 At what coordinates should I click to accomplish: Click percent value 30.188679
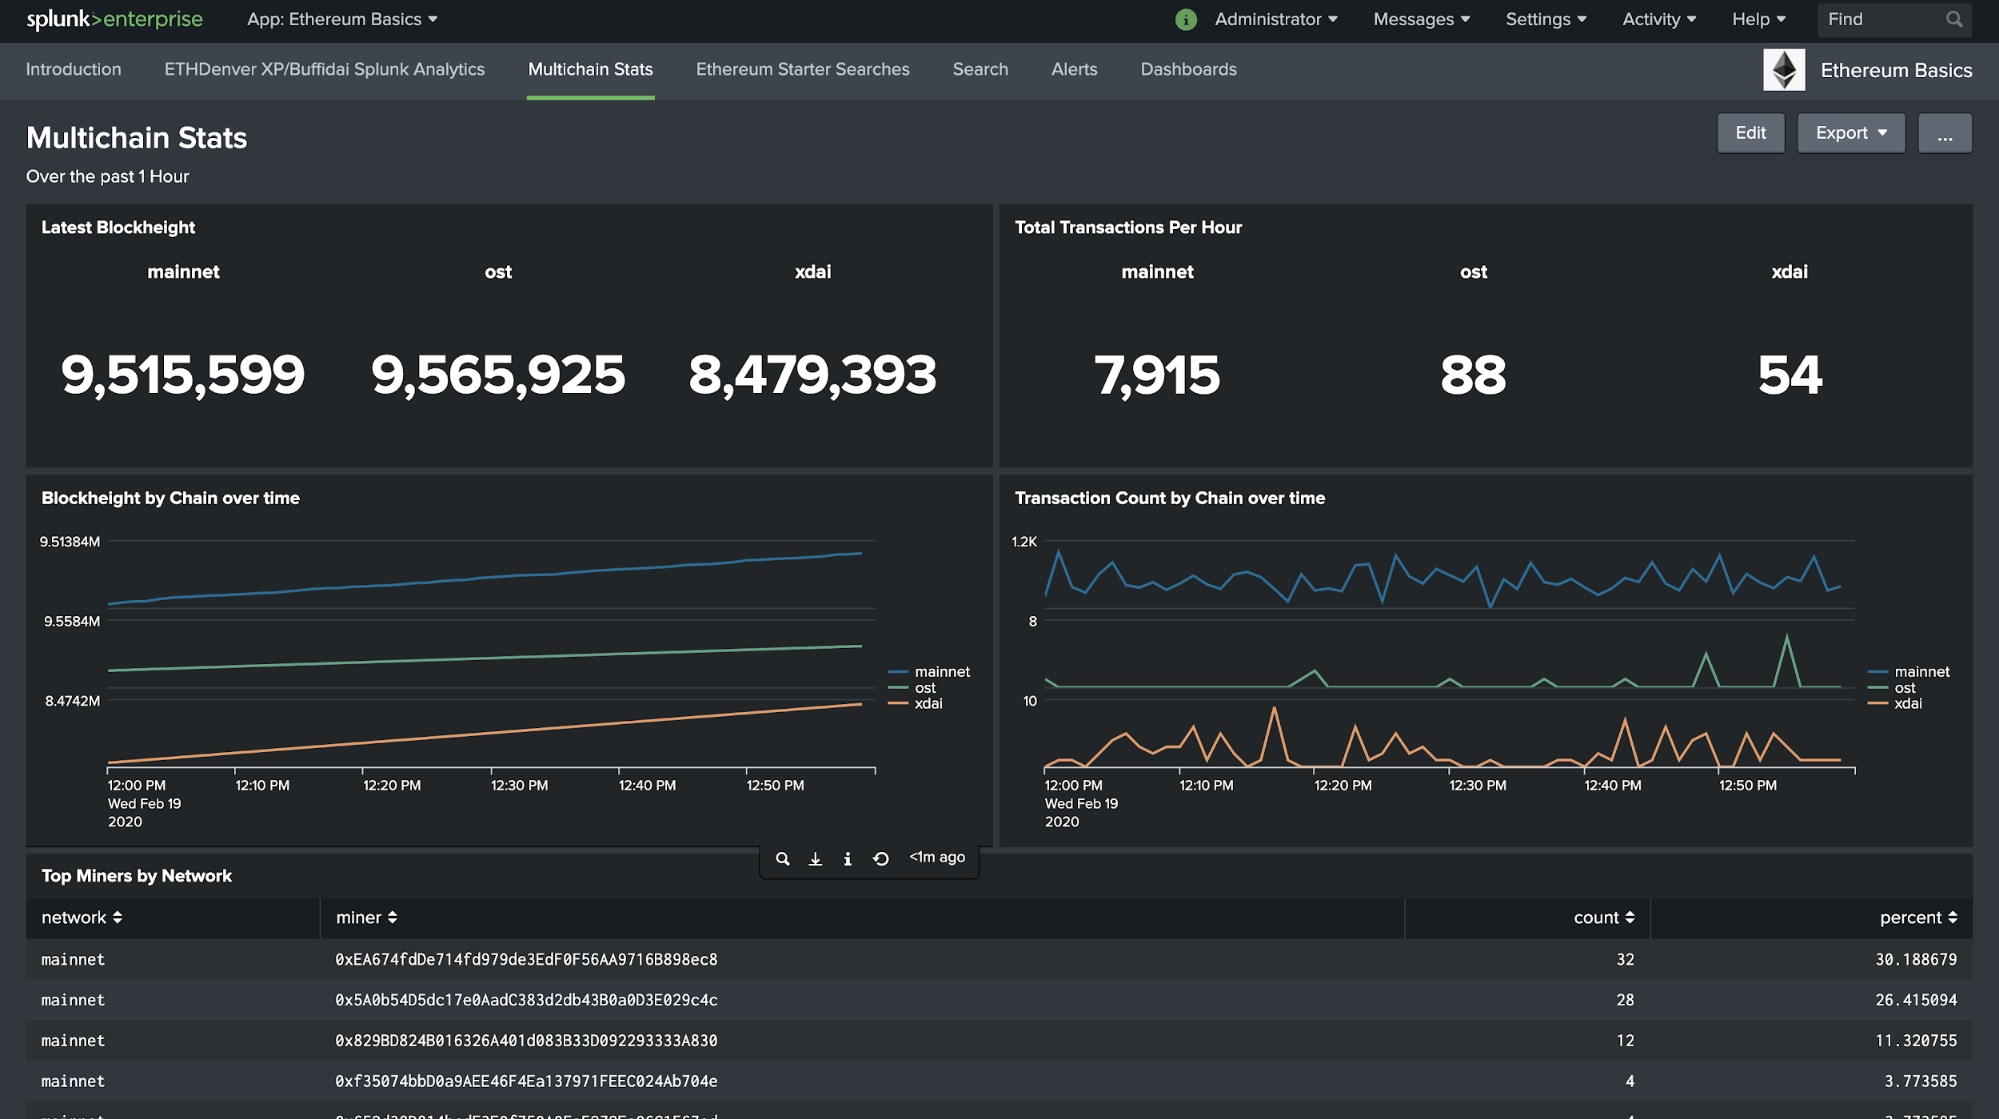coord(1916,959)
